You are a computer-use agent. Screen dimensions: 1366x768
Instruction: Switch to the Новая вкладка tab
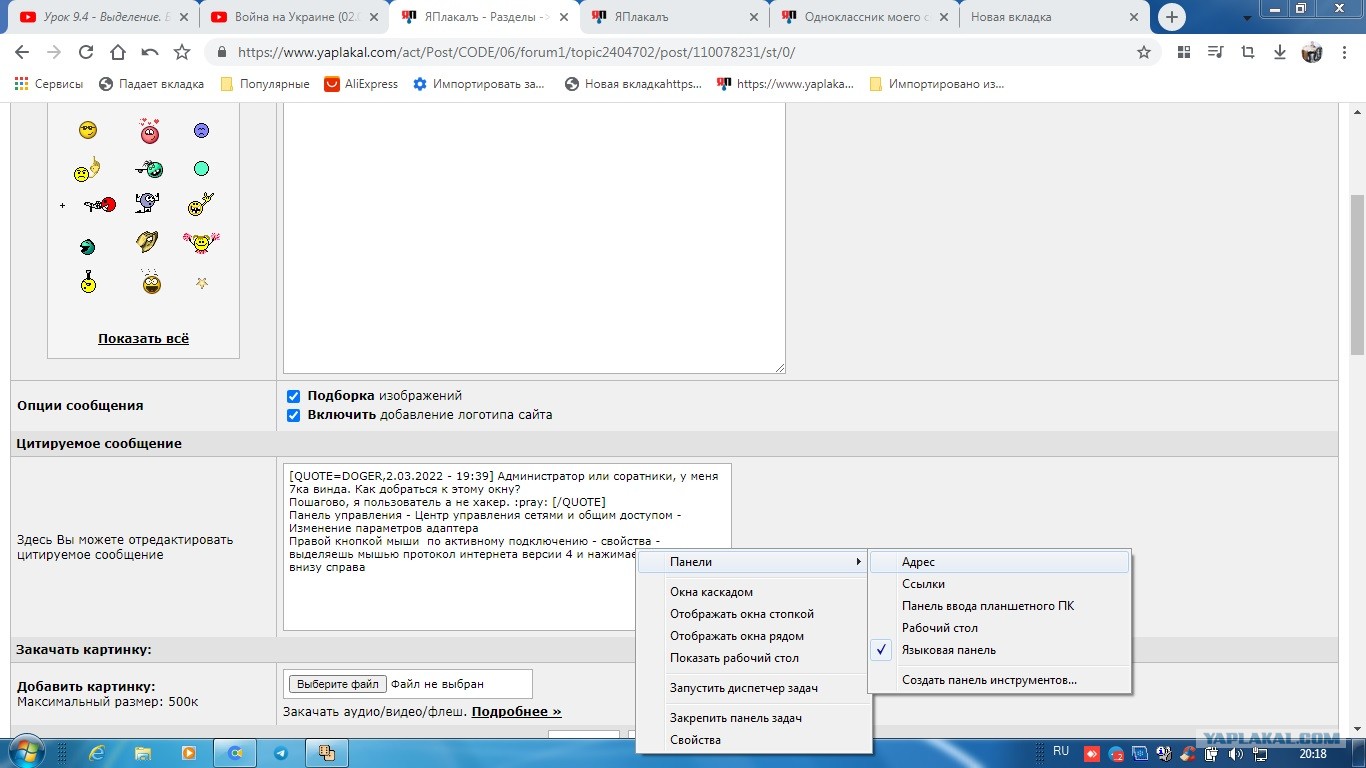(1053, 17)
